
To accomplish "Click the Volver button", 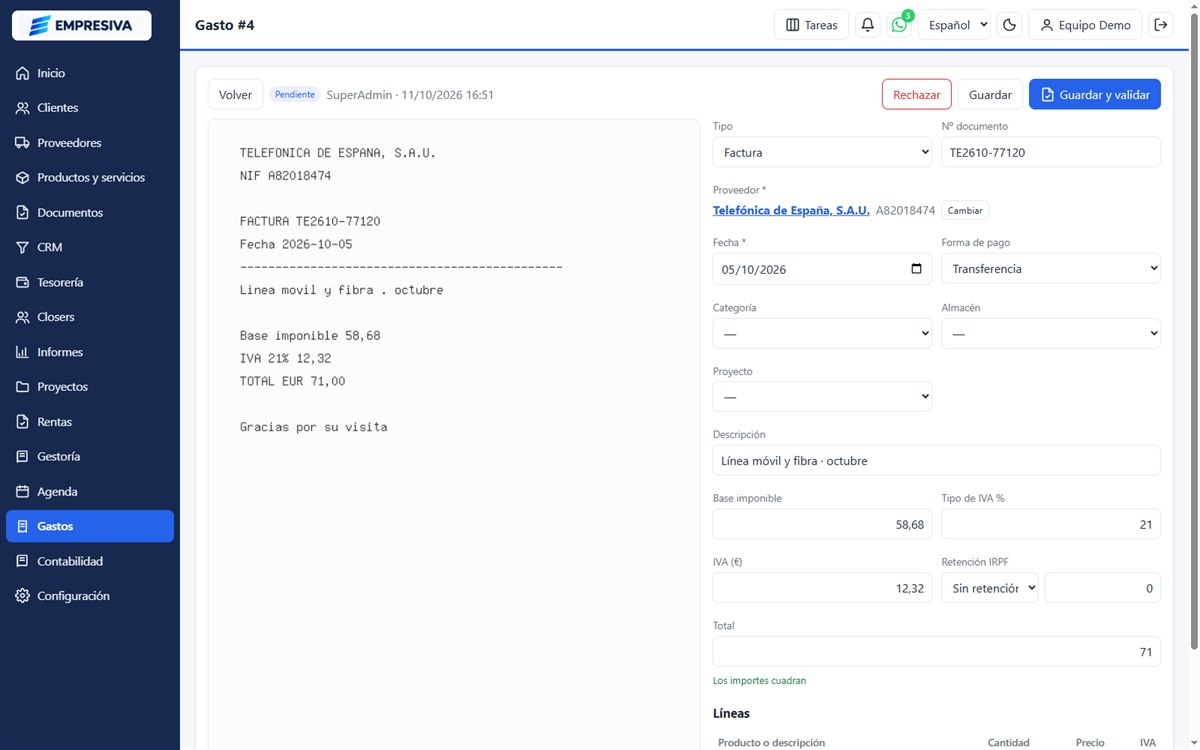I will (236, 95).
